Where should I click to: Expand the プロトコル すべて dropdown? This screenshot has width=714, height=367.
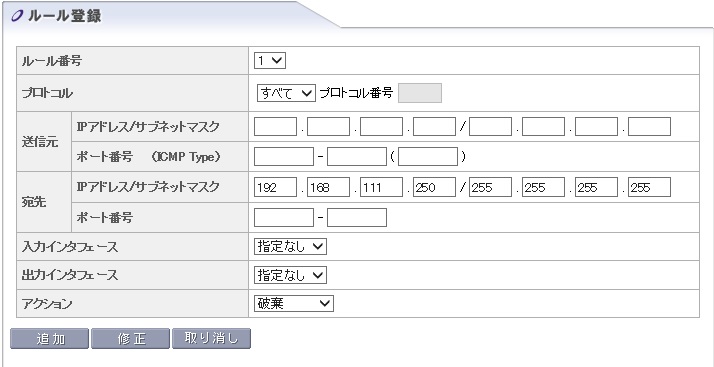click(x=286, y=93)
